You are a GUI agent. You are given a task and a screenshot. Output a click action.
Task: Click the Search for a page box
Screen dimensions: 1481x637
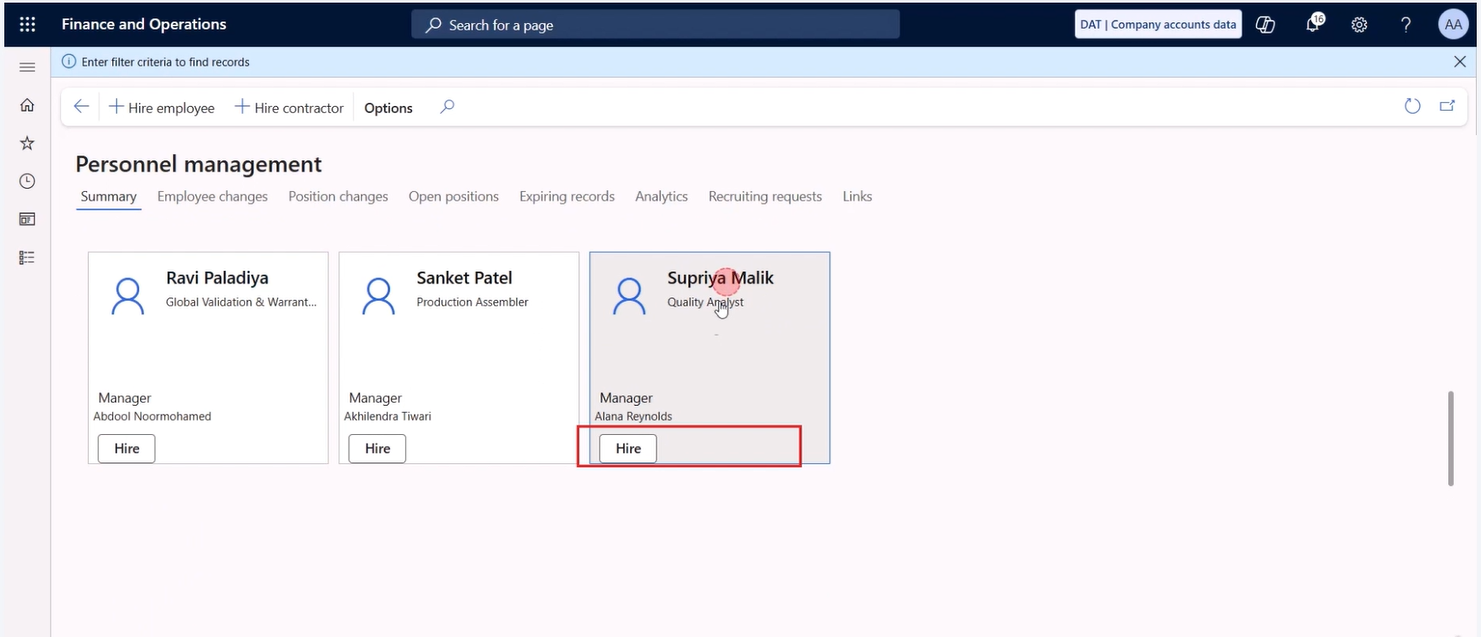click(655, 25)
